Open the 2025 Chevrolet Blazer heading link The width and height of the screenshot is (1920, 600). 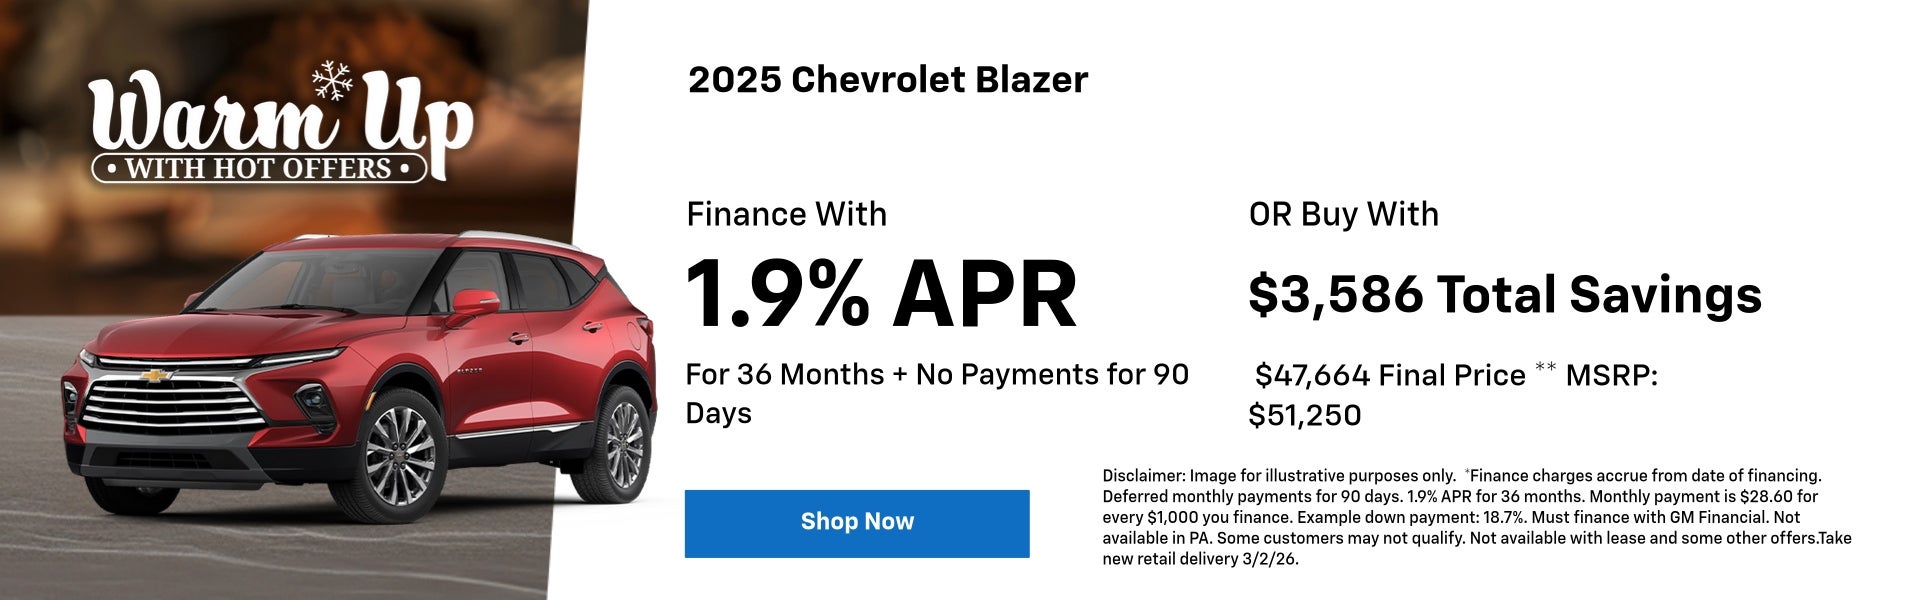pyautogui.click(x=886, y=80)
